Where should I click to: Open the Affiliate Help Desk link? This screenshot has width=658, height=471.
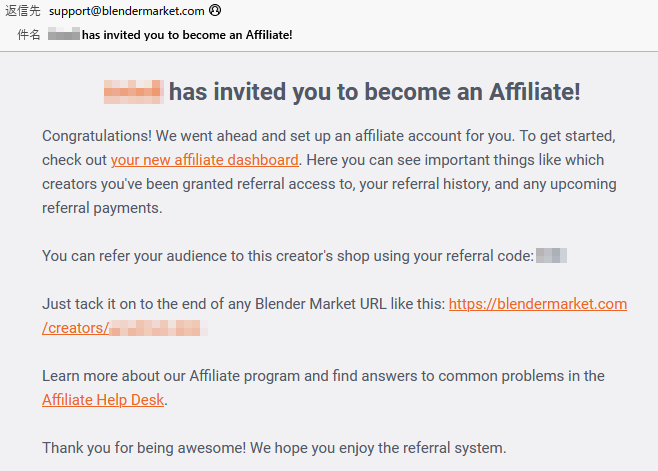(x=104, y=400)
